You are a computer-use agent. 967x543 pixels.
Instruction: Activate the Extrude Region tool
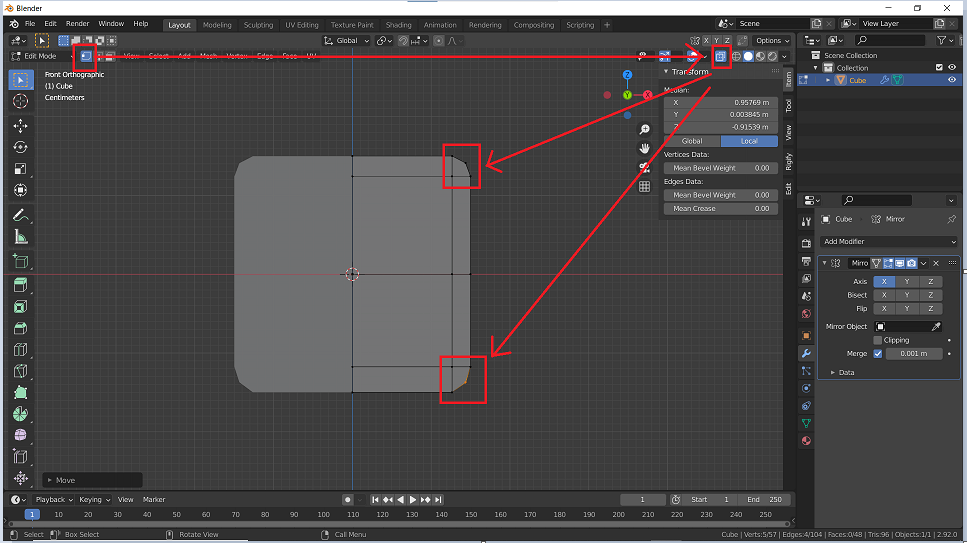point(20,285)
